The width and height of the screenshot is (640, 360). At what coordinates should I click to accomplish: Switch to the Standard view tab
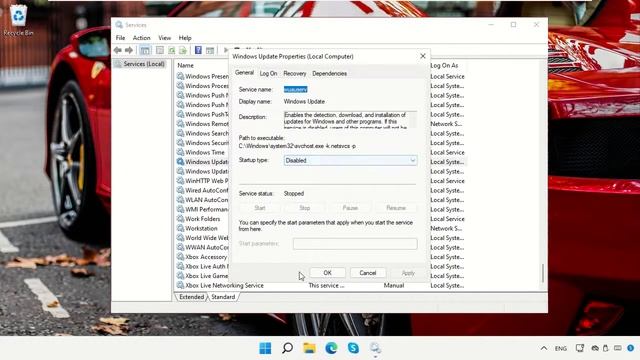[223, 297]
